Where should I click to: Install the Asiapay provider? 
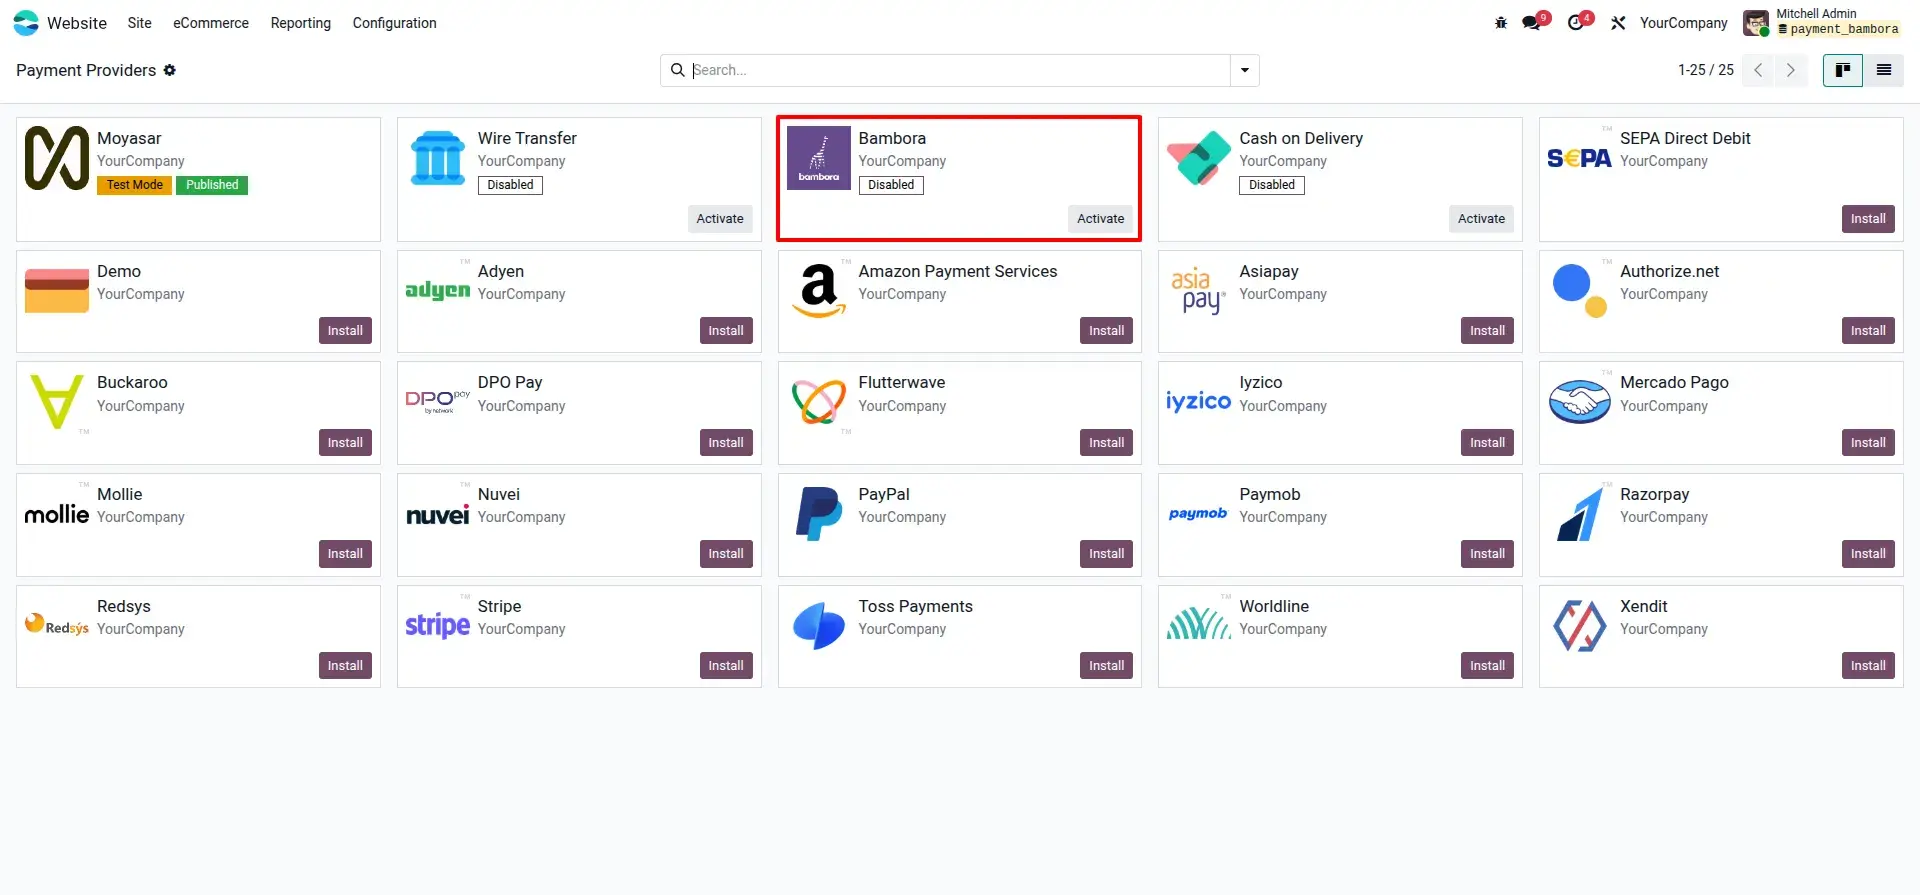tap(1487, 331)
